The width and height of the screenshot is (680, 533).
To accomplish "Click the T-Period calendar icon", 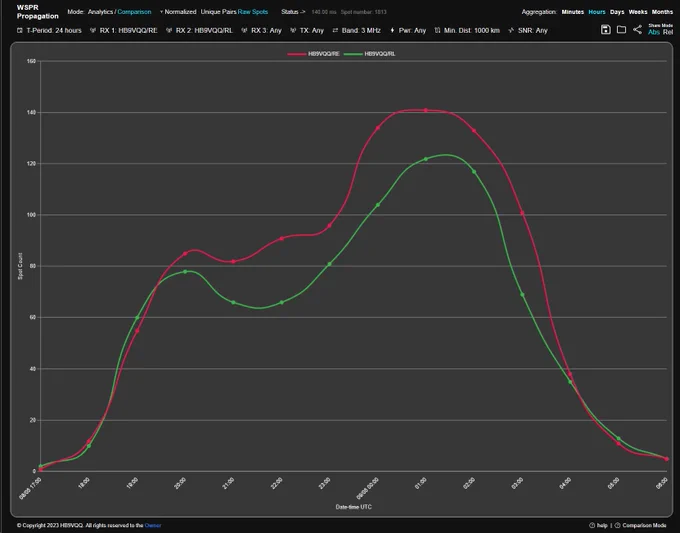I will (20, 30).
